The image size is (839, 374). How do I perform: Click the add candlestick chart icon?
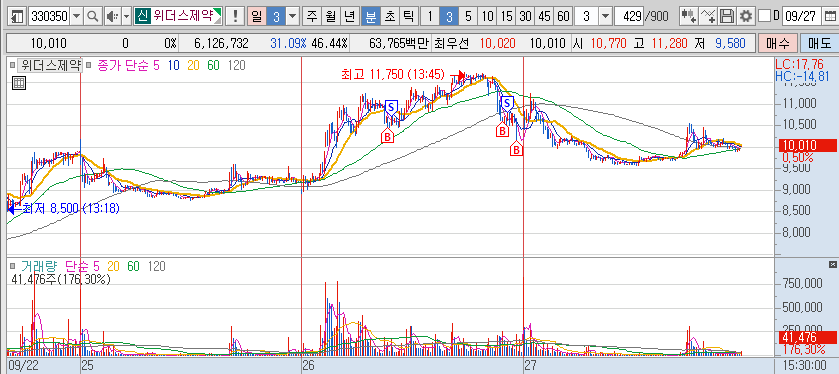tap(689, 17)
